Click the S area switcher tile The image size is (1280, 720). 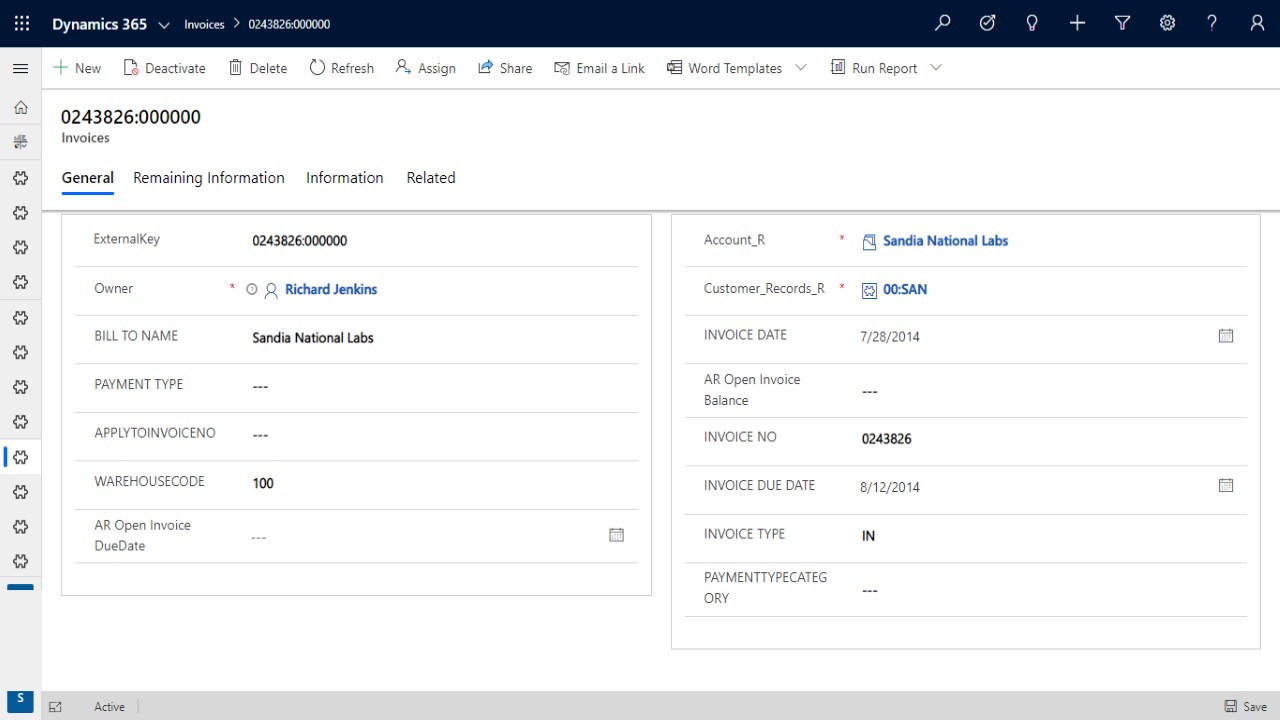pos(20,700)
